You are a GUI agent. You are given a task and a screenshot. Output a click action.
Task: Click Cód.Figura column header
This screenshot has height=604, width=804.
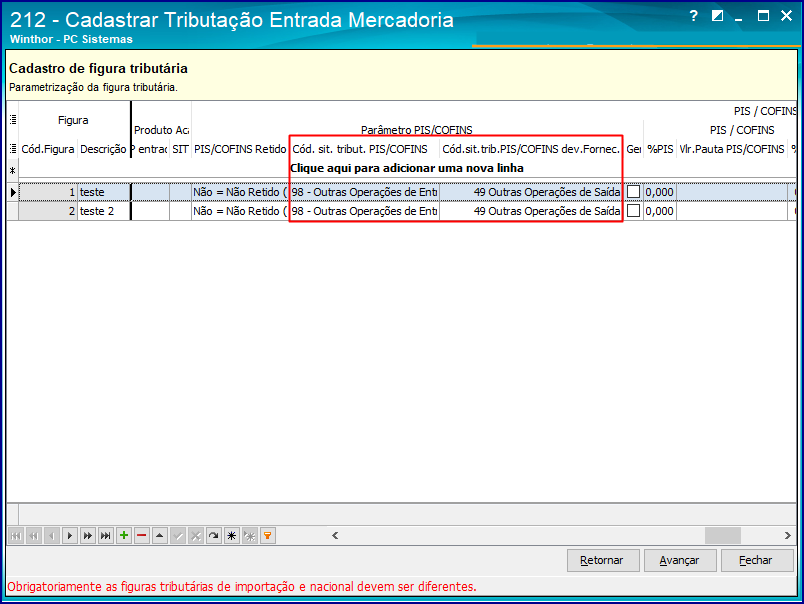pos(48,149)
